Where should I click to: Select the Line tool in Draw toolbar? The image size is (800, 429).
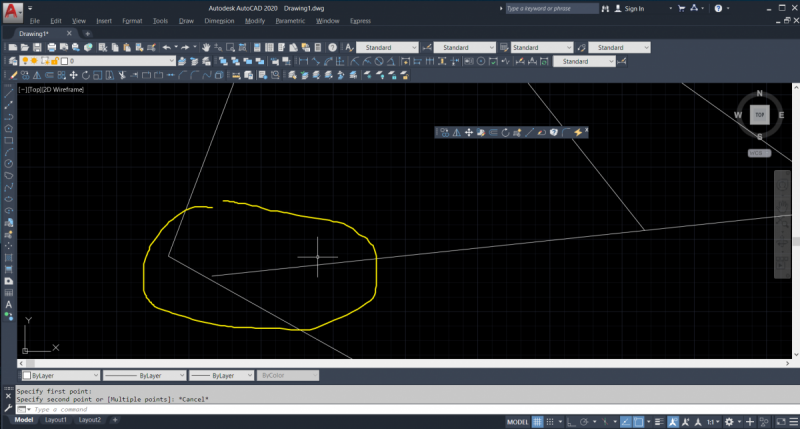point(9,92)
